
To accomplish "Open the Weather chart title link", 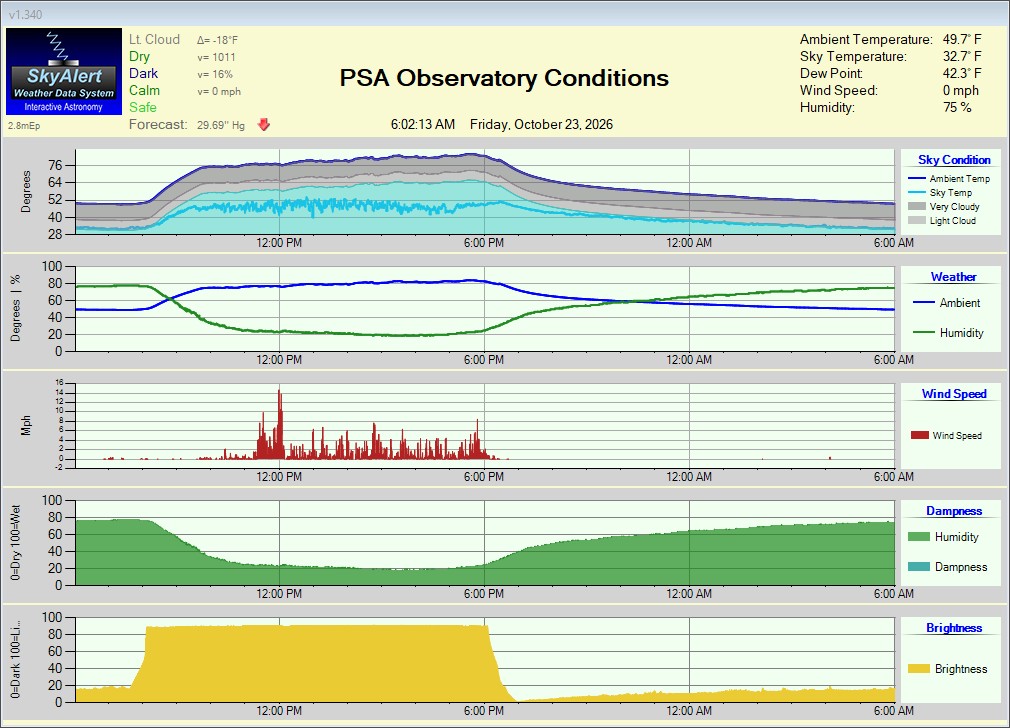I will [x=953, y=277].
